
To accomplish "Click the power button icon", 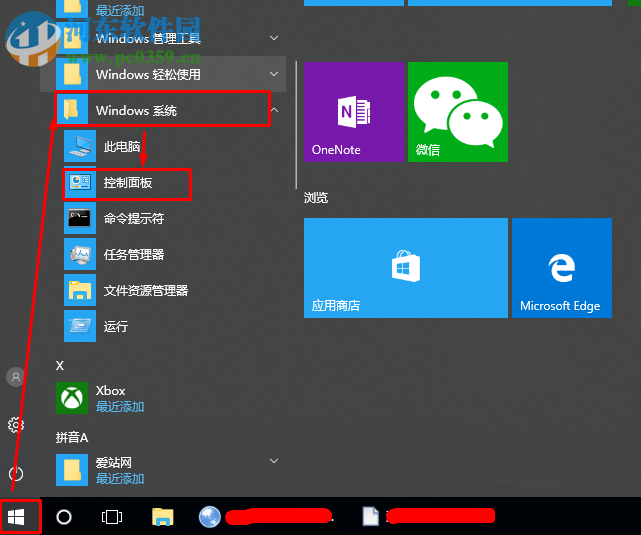I will pos(16,473).
